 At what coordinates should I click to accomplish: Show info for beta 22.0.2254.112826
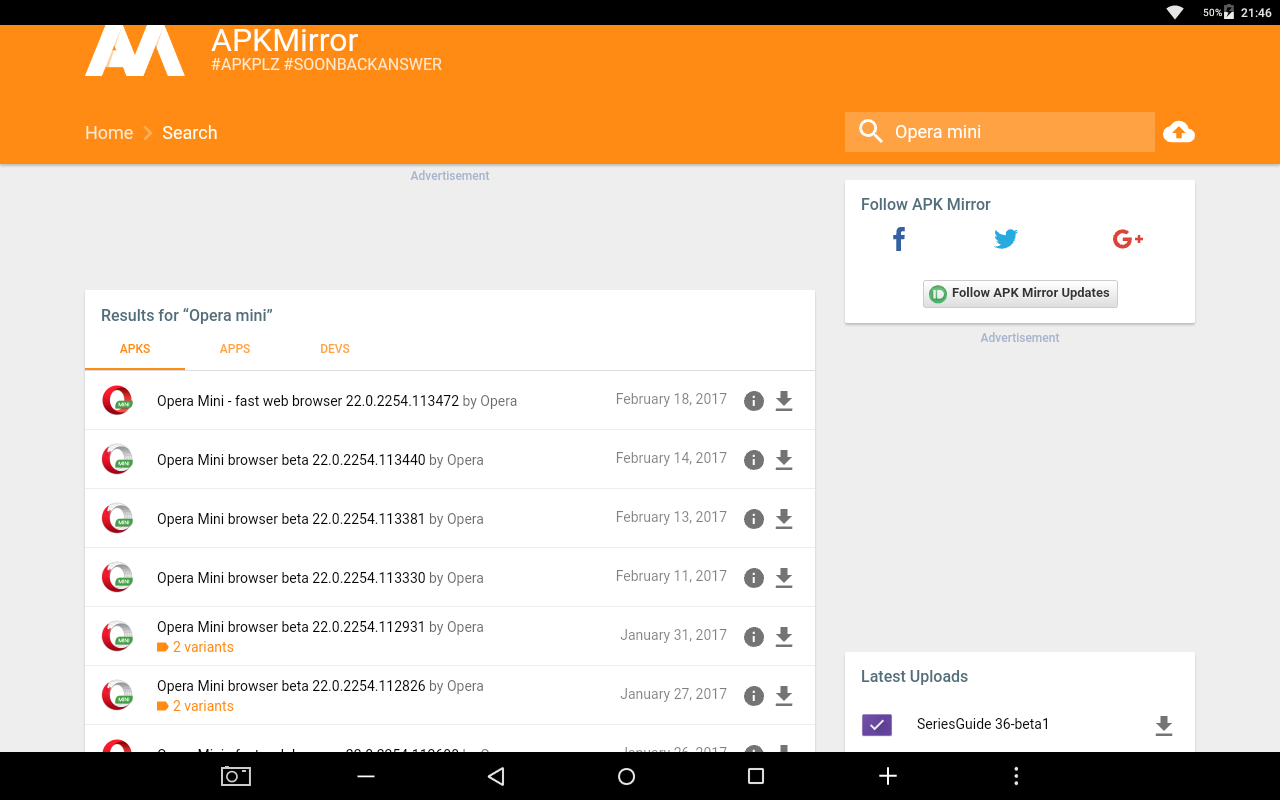(x=754, y=696)
